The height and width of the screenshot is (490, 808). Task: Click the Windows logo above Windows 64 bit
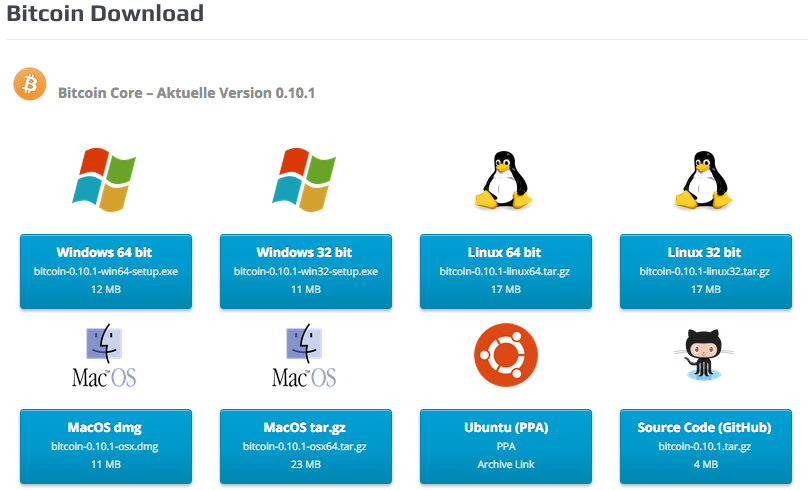tap(105, 180)
